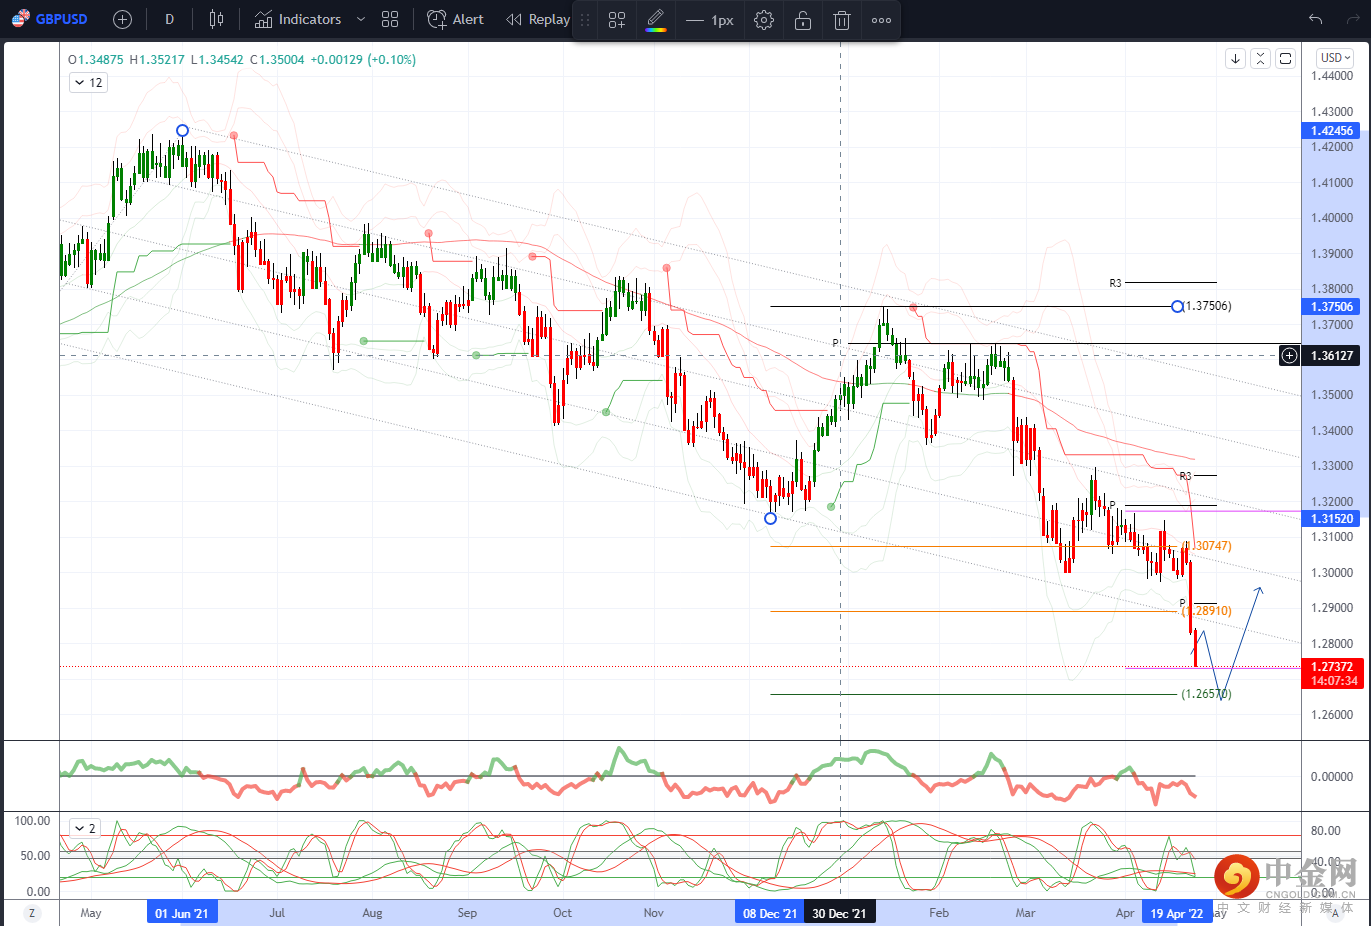The image size is (1371, 926).
Task: Maximize the chart pane
Action: tap(1286, 59)
